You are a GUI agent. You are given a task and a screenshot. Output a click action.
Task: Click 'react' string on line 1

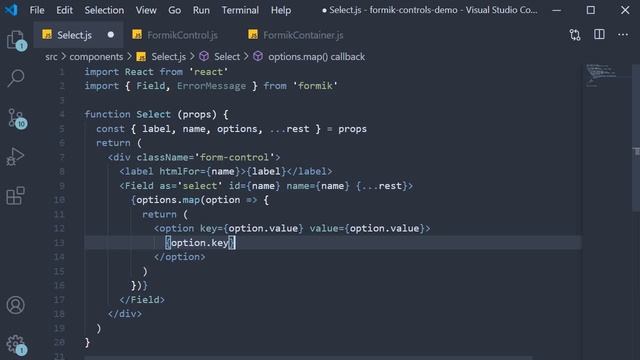[209, 72]
